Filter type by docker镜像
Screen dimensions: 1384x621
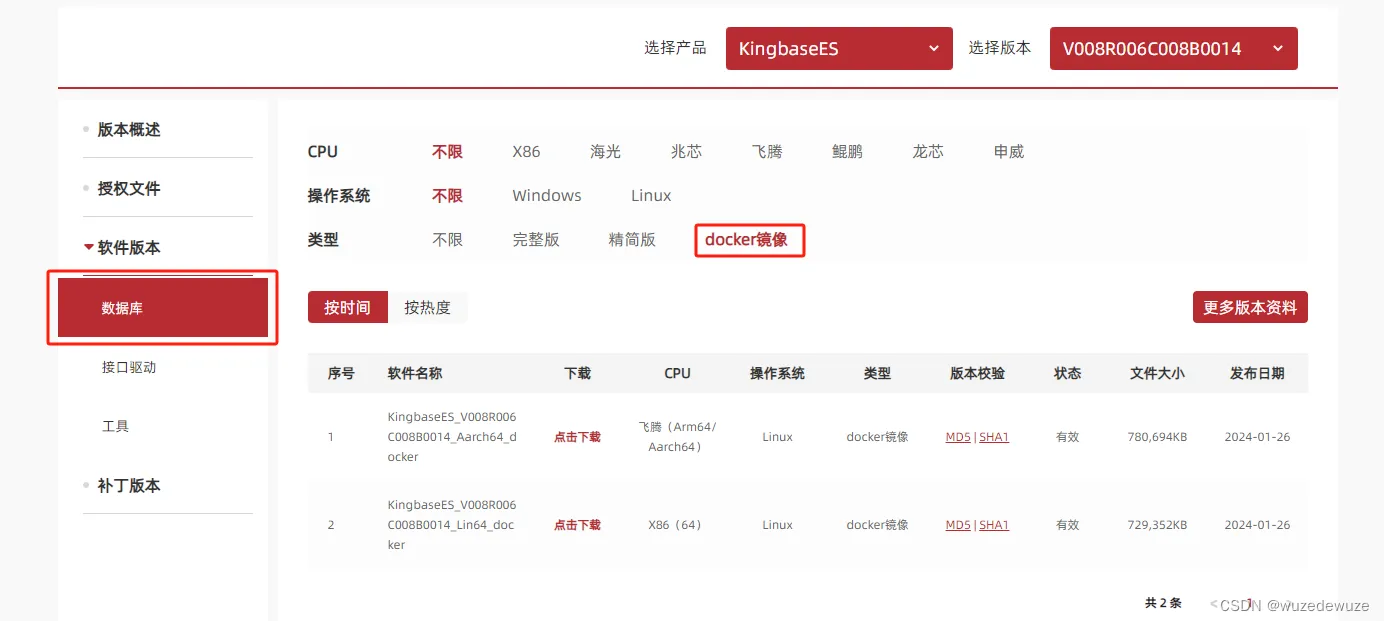[747, 240]
